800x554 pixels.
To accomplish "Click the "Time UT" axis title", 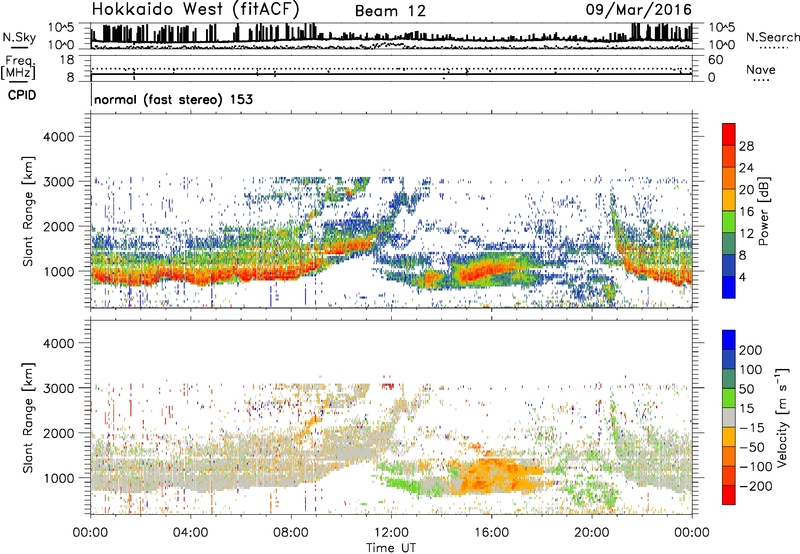I will tap(391, 548).
